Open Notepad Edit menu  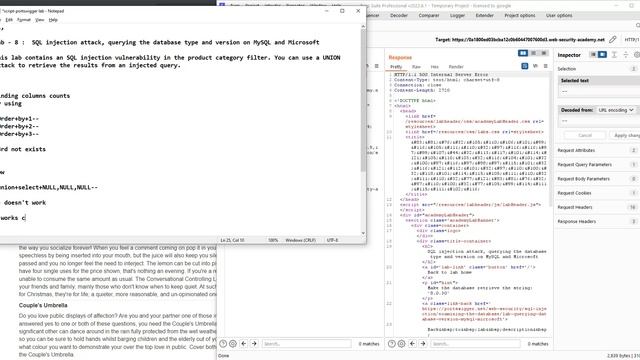point(9,20)
